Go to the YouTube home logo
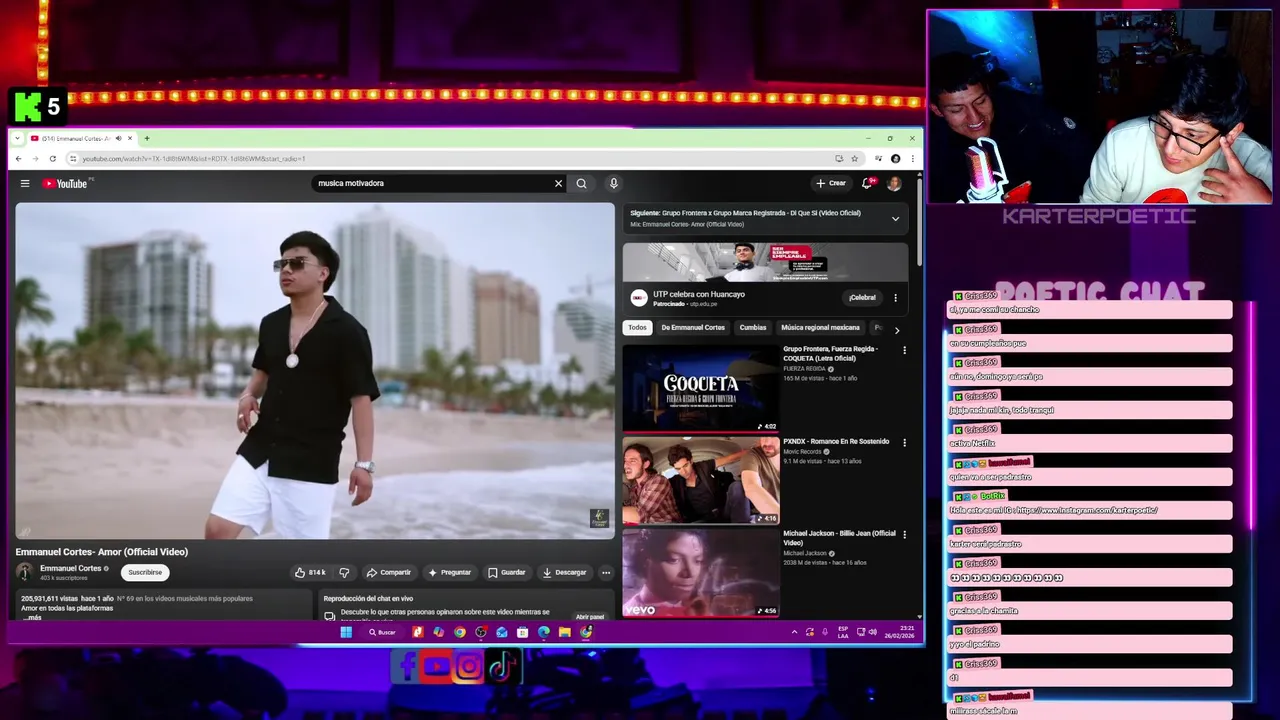The image size is (1280, 720). coord(65,183)
